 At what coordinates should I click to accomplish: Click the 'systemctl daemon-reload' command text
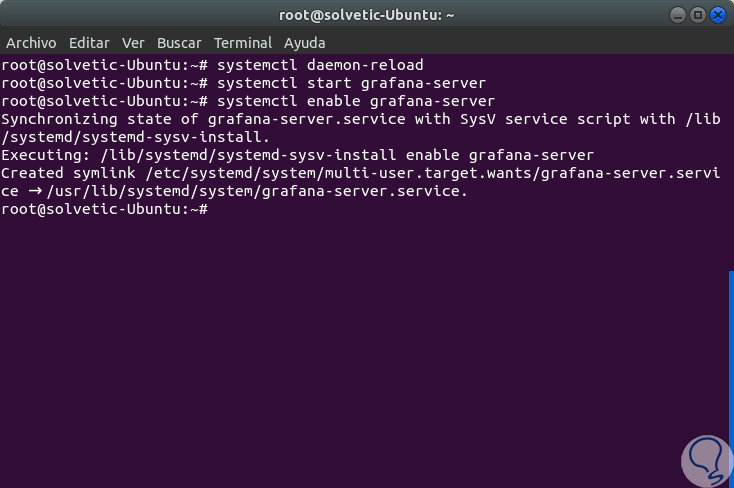tap(320, 65)
